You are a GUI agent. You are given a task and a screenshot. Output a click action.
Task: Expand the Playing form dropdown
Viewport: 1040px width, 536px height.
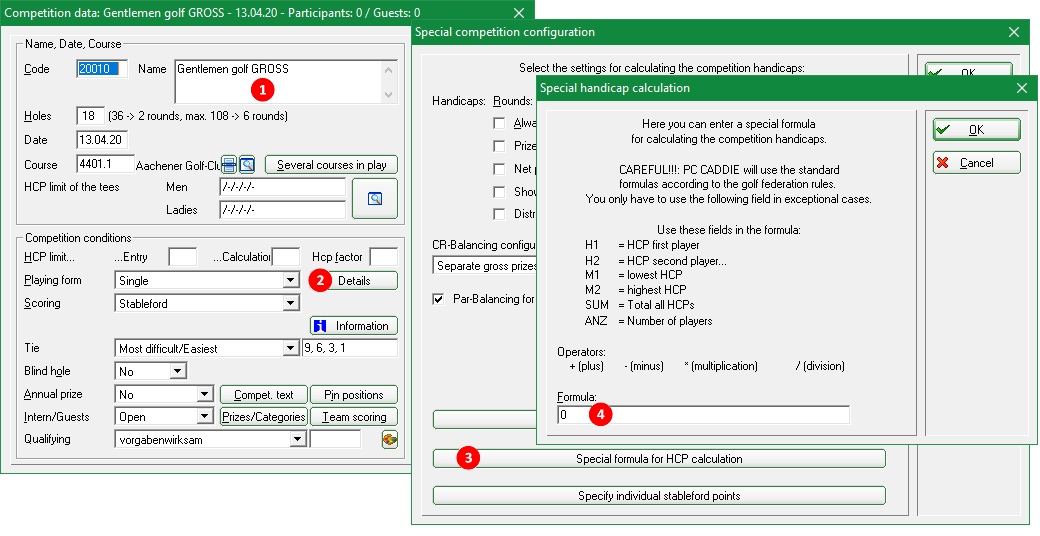tap(290, 281)
